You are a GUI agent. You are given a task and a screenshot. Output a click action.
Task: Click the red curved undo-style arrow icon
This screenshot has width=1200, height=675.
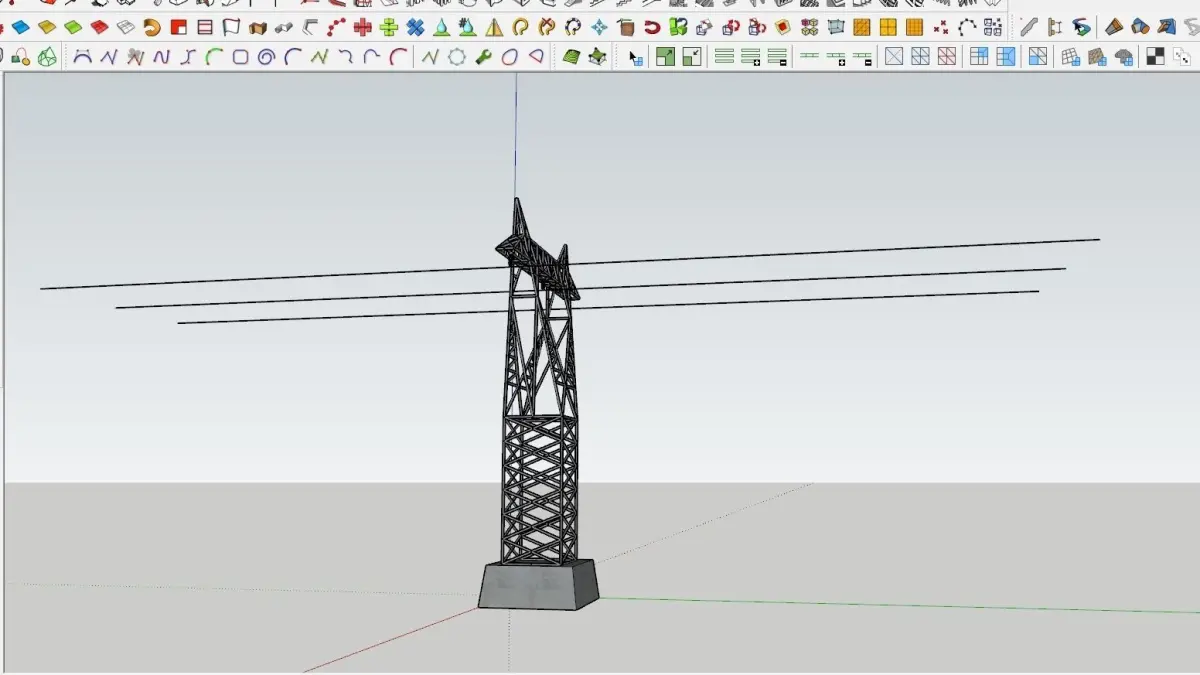pos(652,27)
